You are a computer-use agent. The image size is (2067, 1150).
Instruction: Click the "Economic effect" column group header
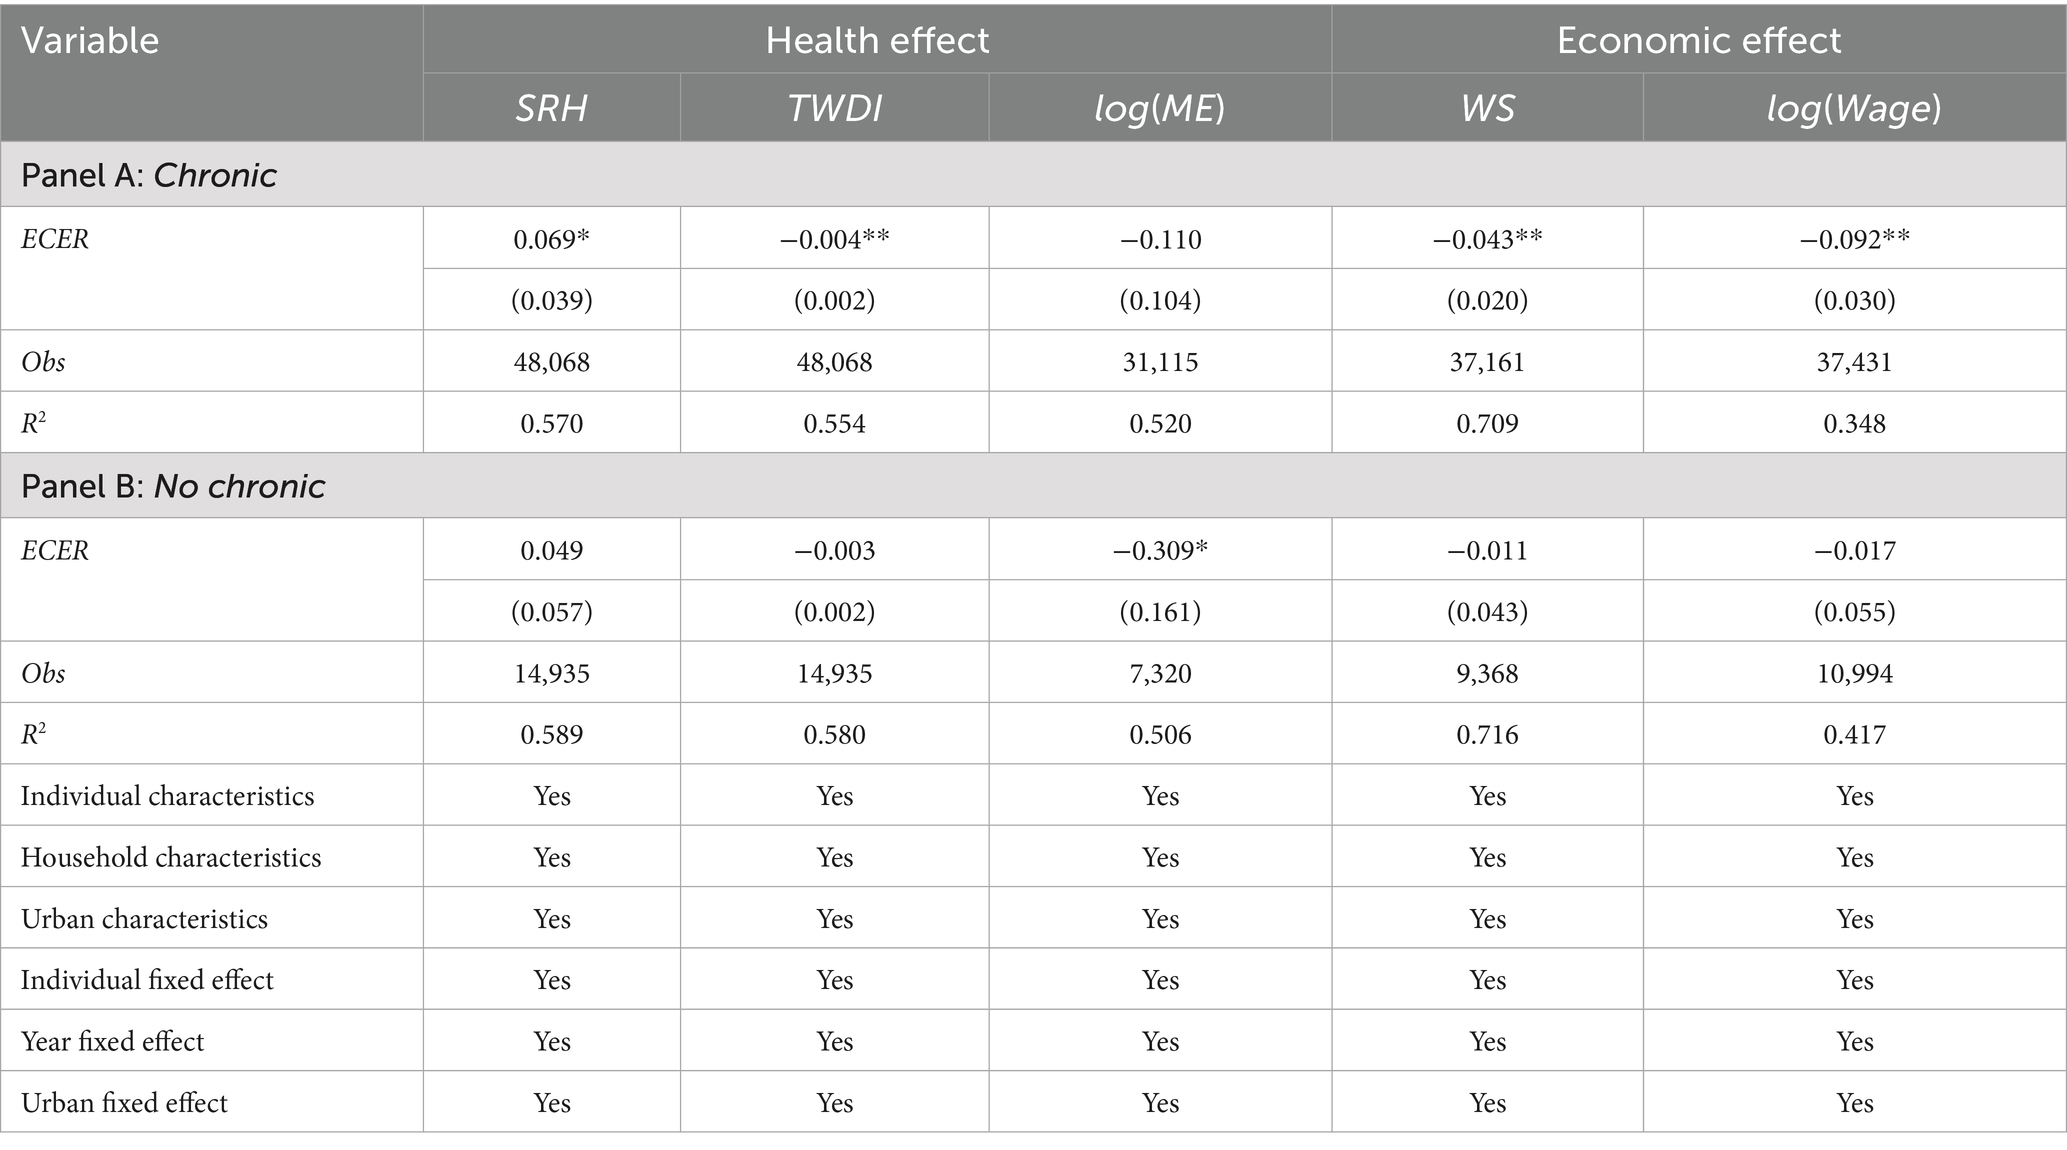pyautogui.click(x=1698, y=40)
